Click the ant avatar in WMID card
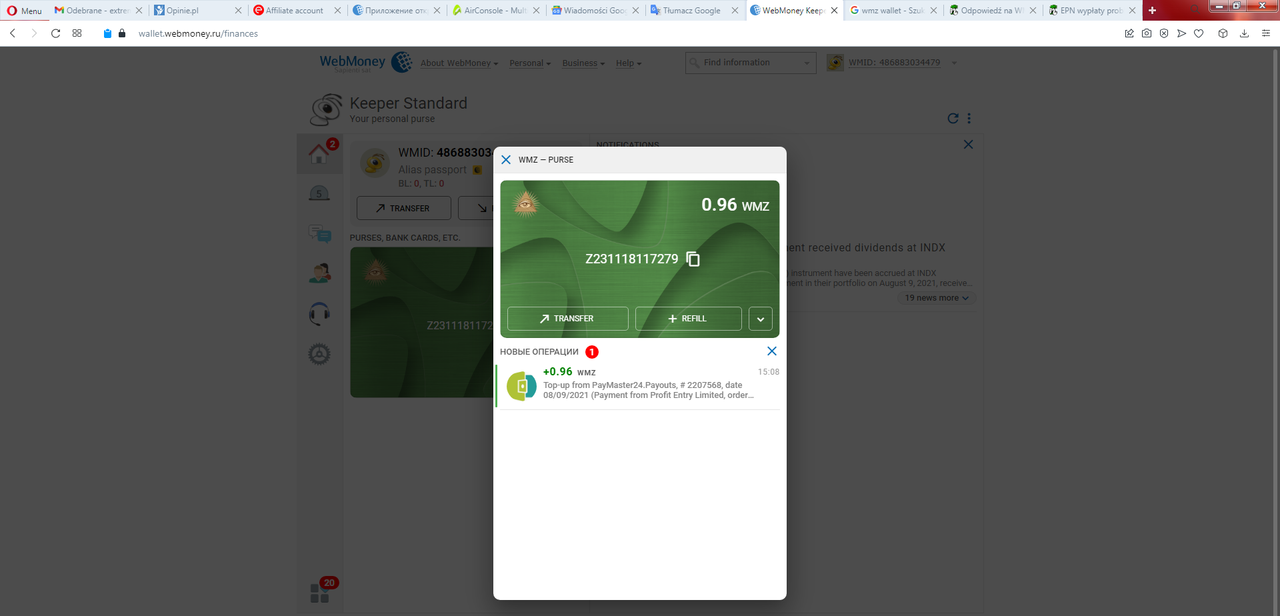 (375, 163)
